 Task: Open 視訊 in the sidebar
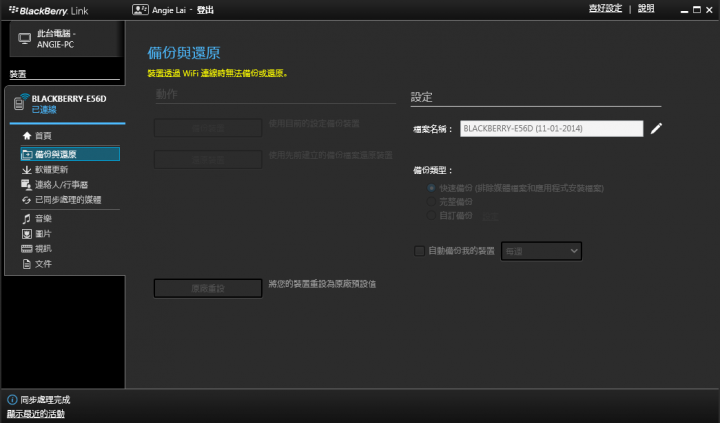tap(43, 248)
